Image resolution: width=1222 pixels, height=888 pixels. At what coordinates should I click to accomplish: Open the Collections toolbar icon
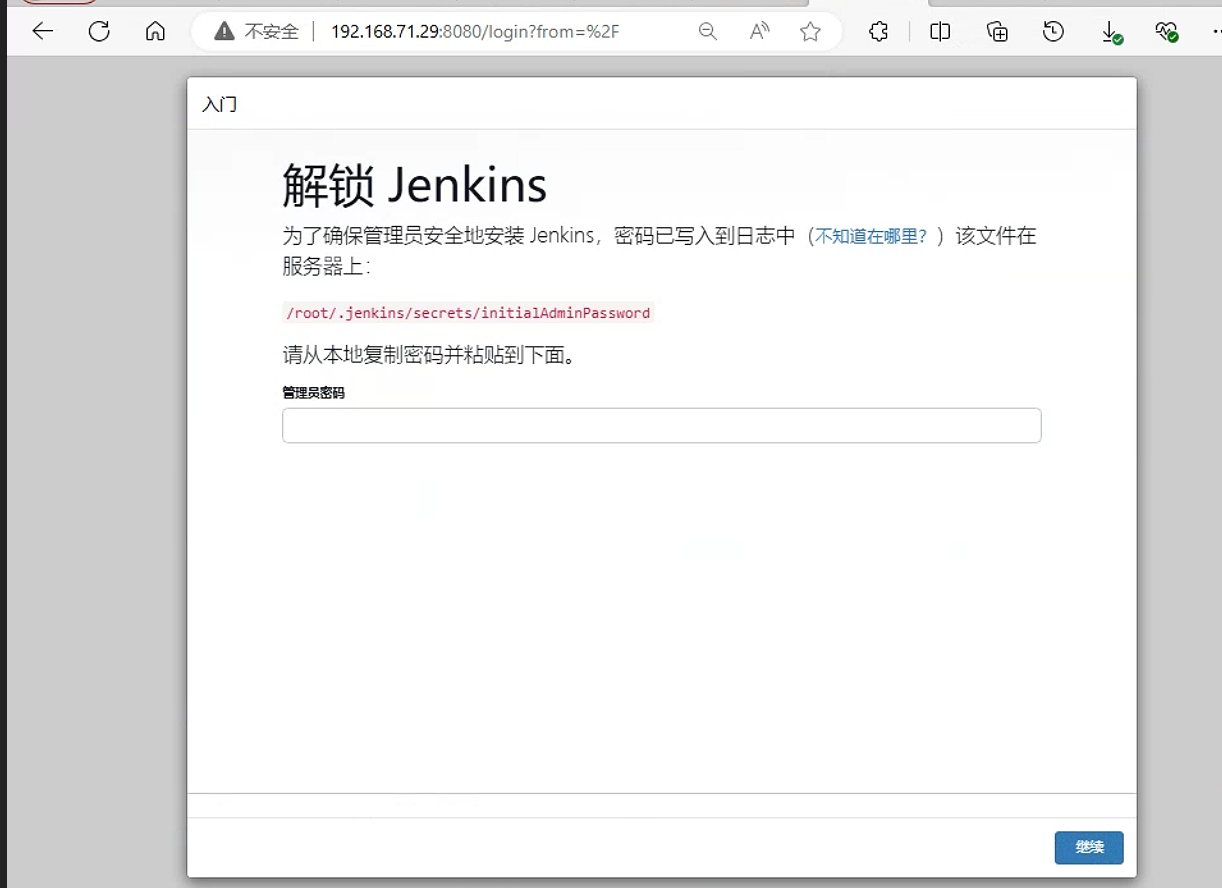pyautogui.click(x=997, y=31)
